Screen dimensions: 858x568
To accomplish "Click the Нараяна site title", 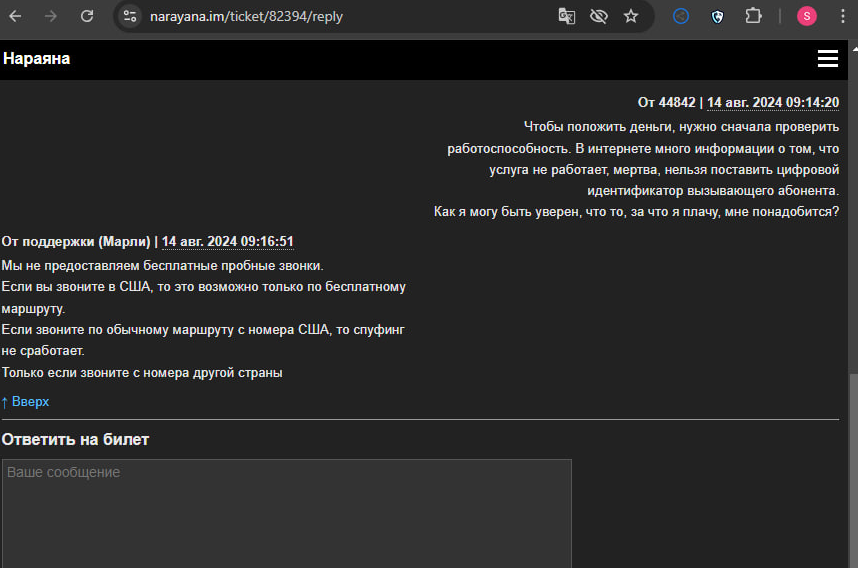I will 37,59.
